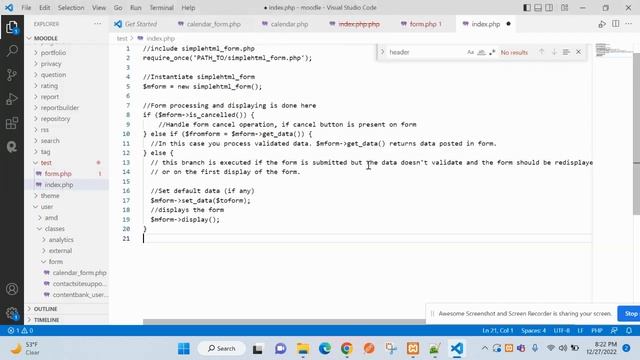Image resolution: width=640 pixels, height=360 pixels.
Task: Collapse the classes folder
Action: (x=54, y=229)
